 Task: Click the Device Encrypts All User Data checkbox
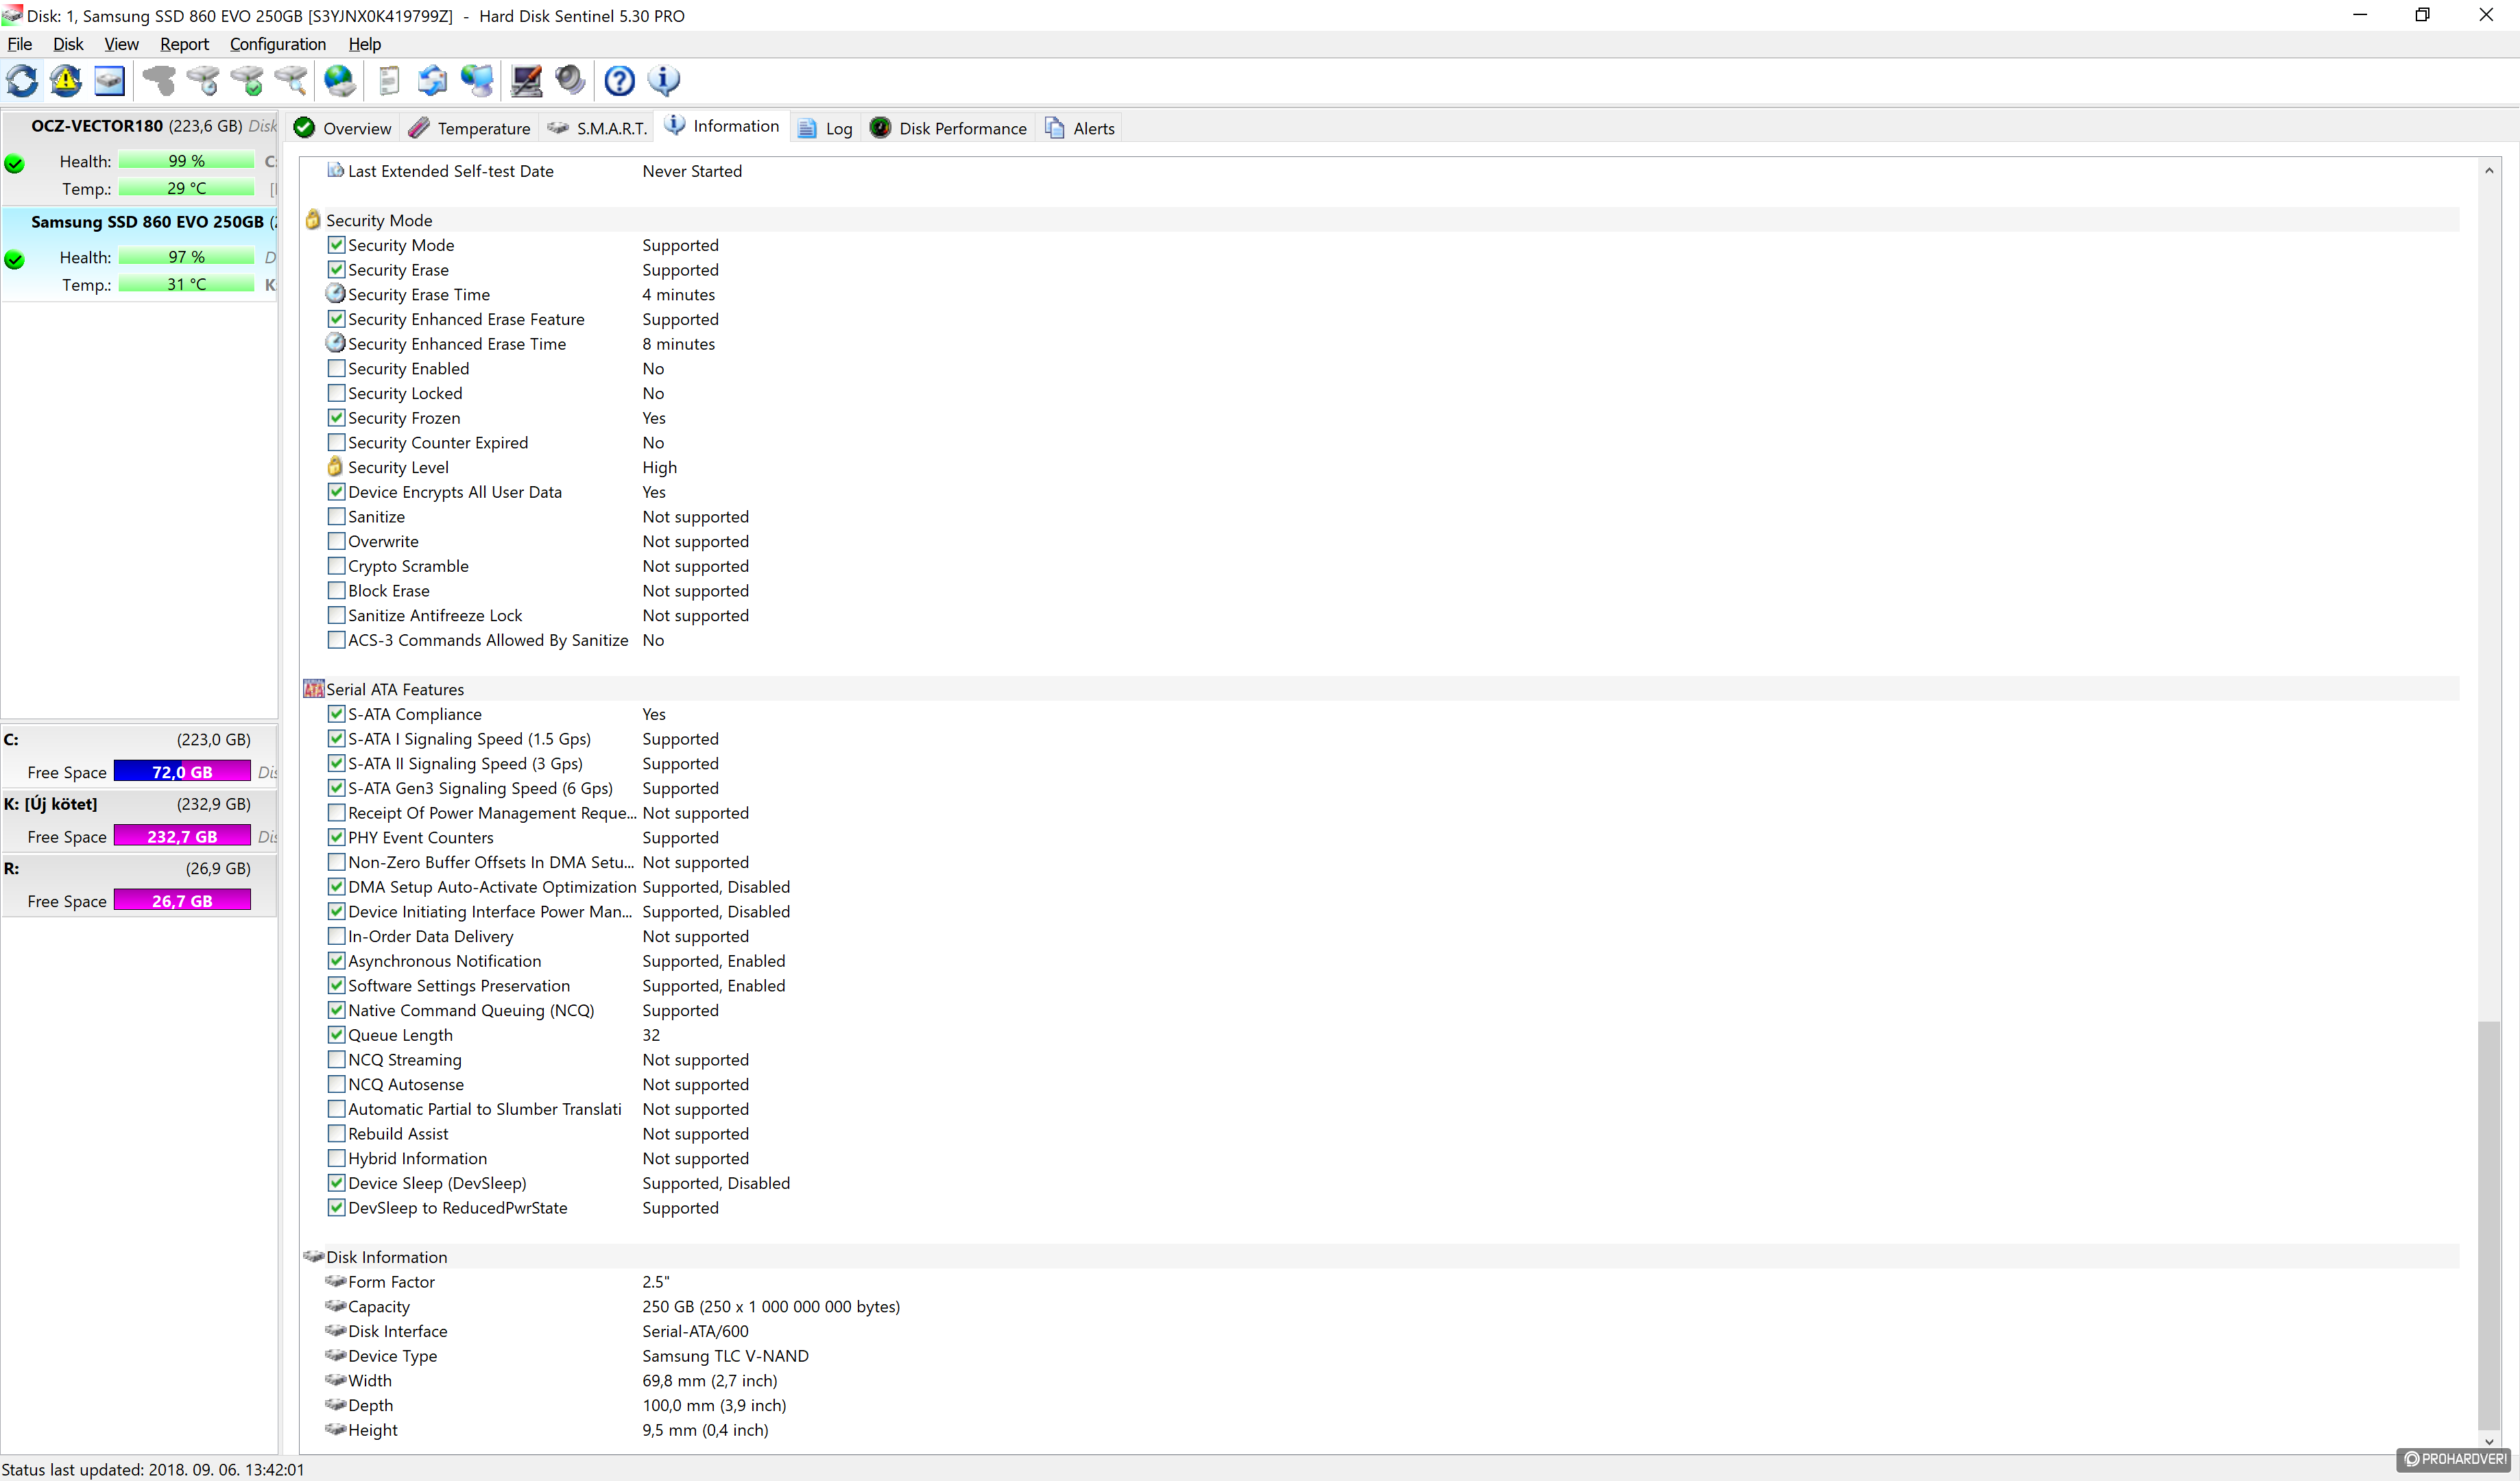point(337,491)
